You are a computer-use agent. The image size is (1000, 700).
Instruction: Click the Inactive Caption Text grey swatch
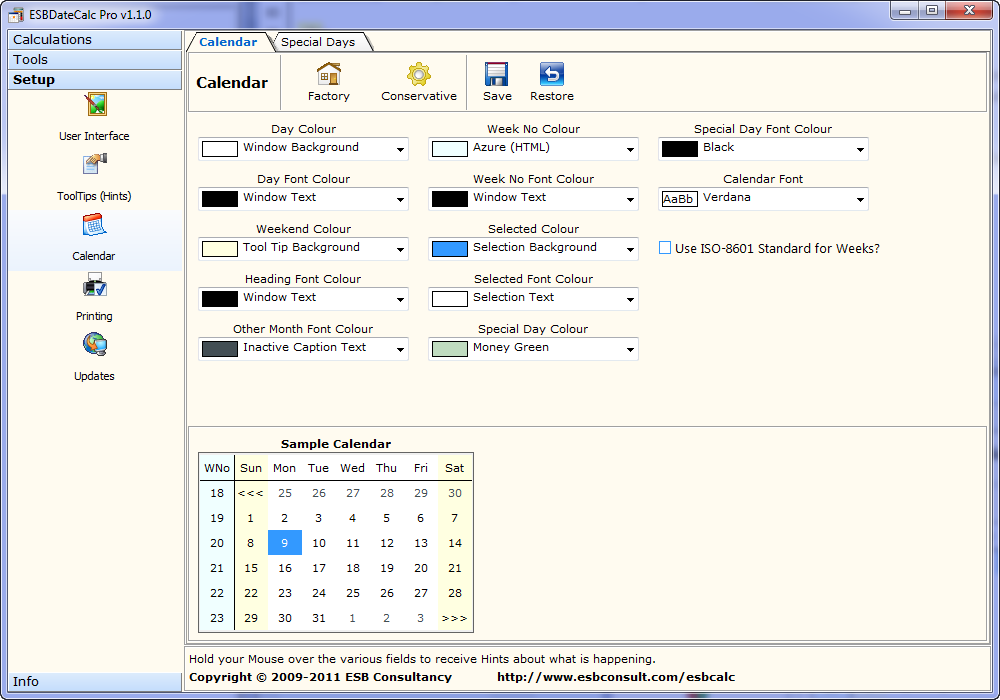pos(220,349)
